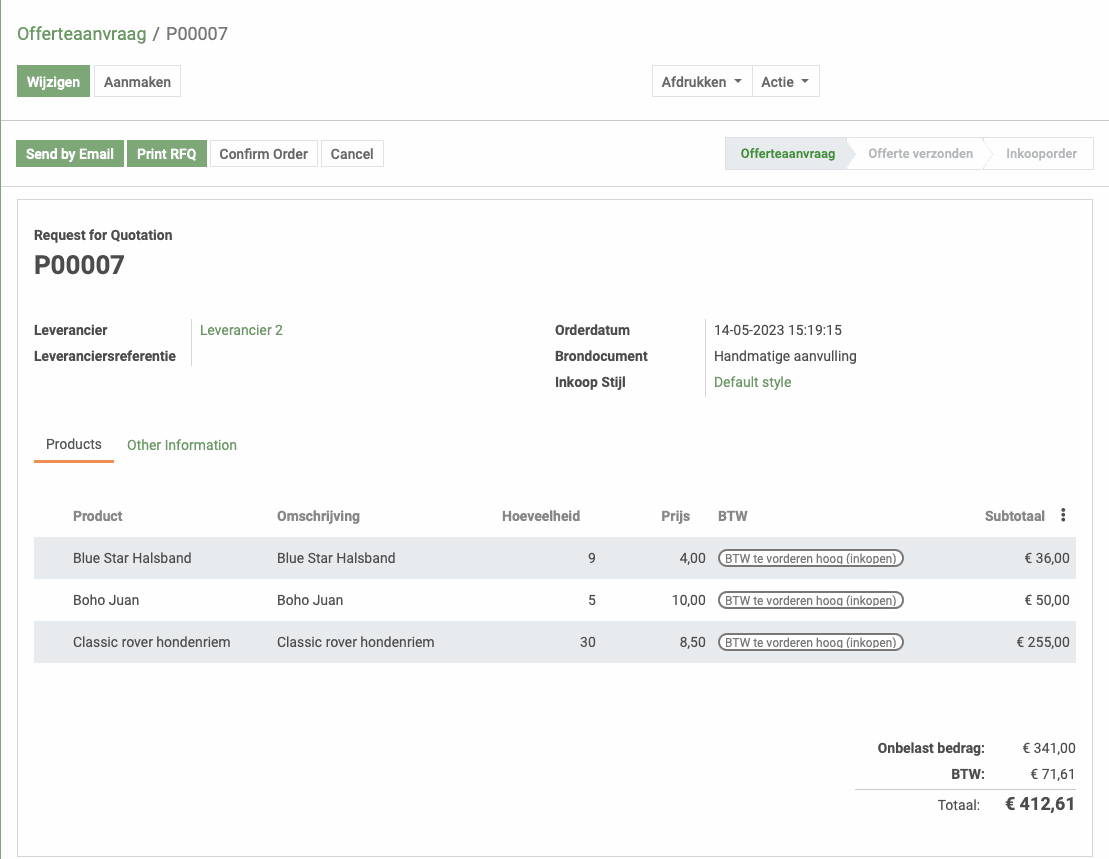The image size is (1109, 859).
Task: Click the Blue Star Halsband description cell
Action: (x=336, y=558)
